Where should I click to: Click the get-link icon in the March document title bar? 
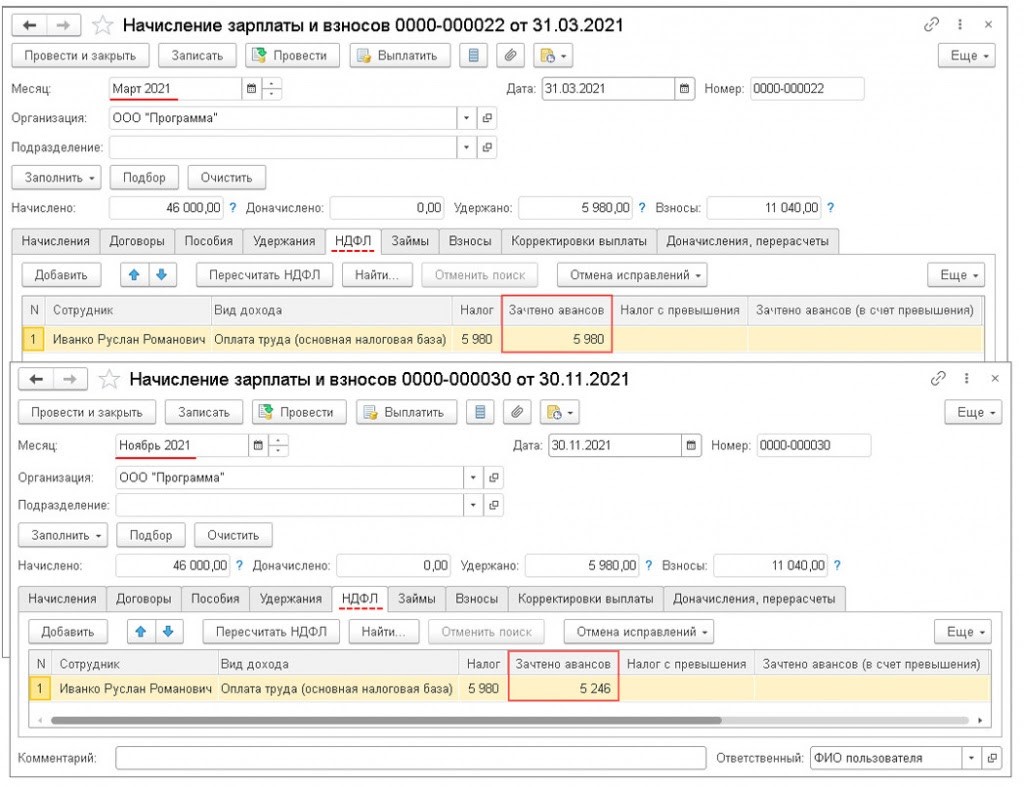tap(930, 24)
